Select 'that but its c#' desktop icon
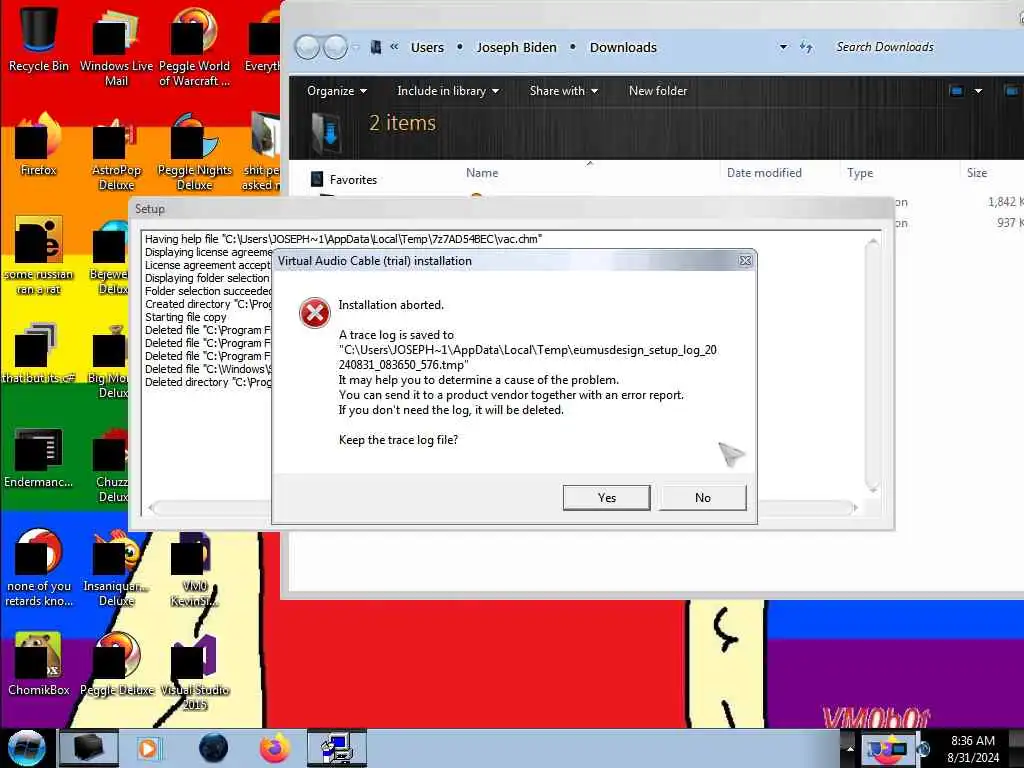This screenshot has width=1024, height=768. [38, 353]
